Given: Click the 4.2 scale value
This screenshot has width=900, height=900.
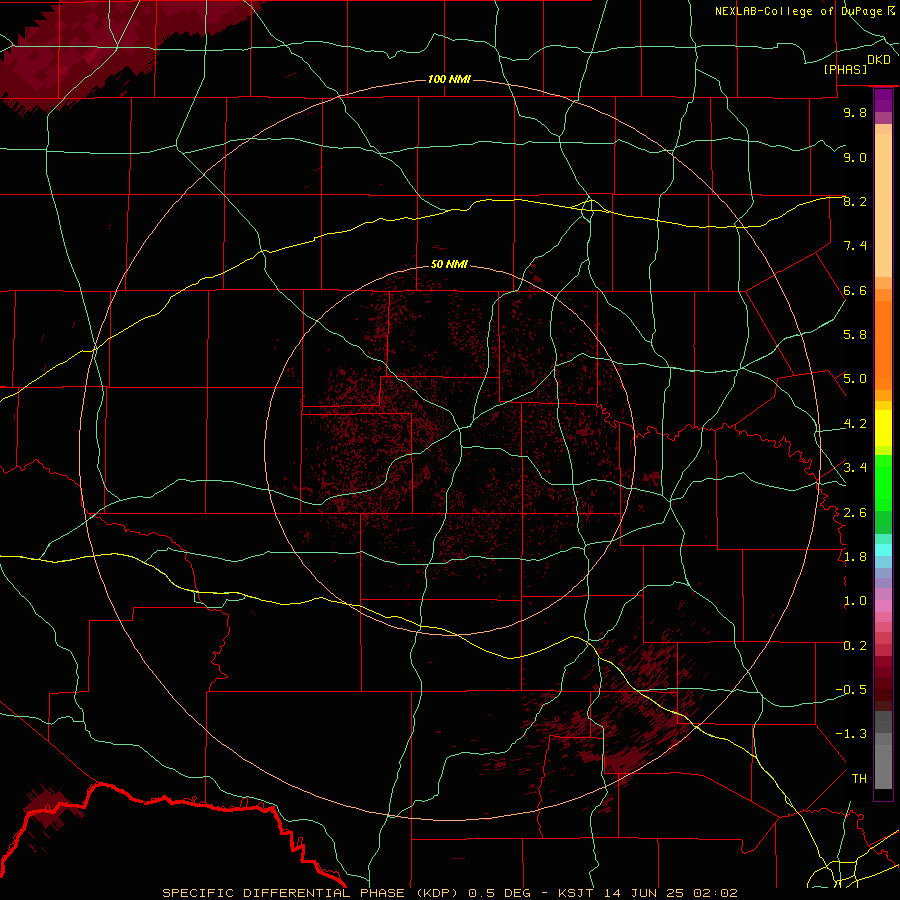Looking at the screenshot, I should [x=855, y=424].
